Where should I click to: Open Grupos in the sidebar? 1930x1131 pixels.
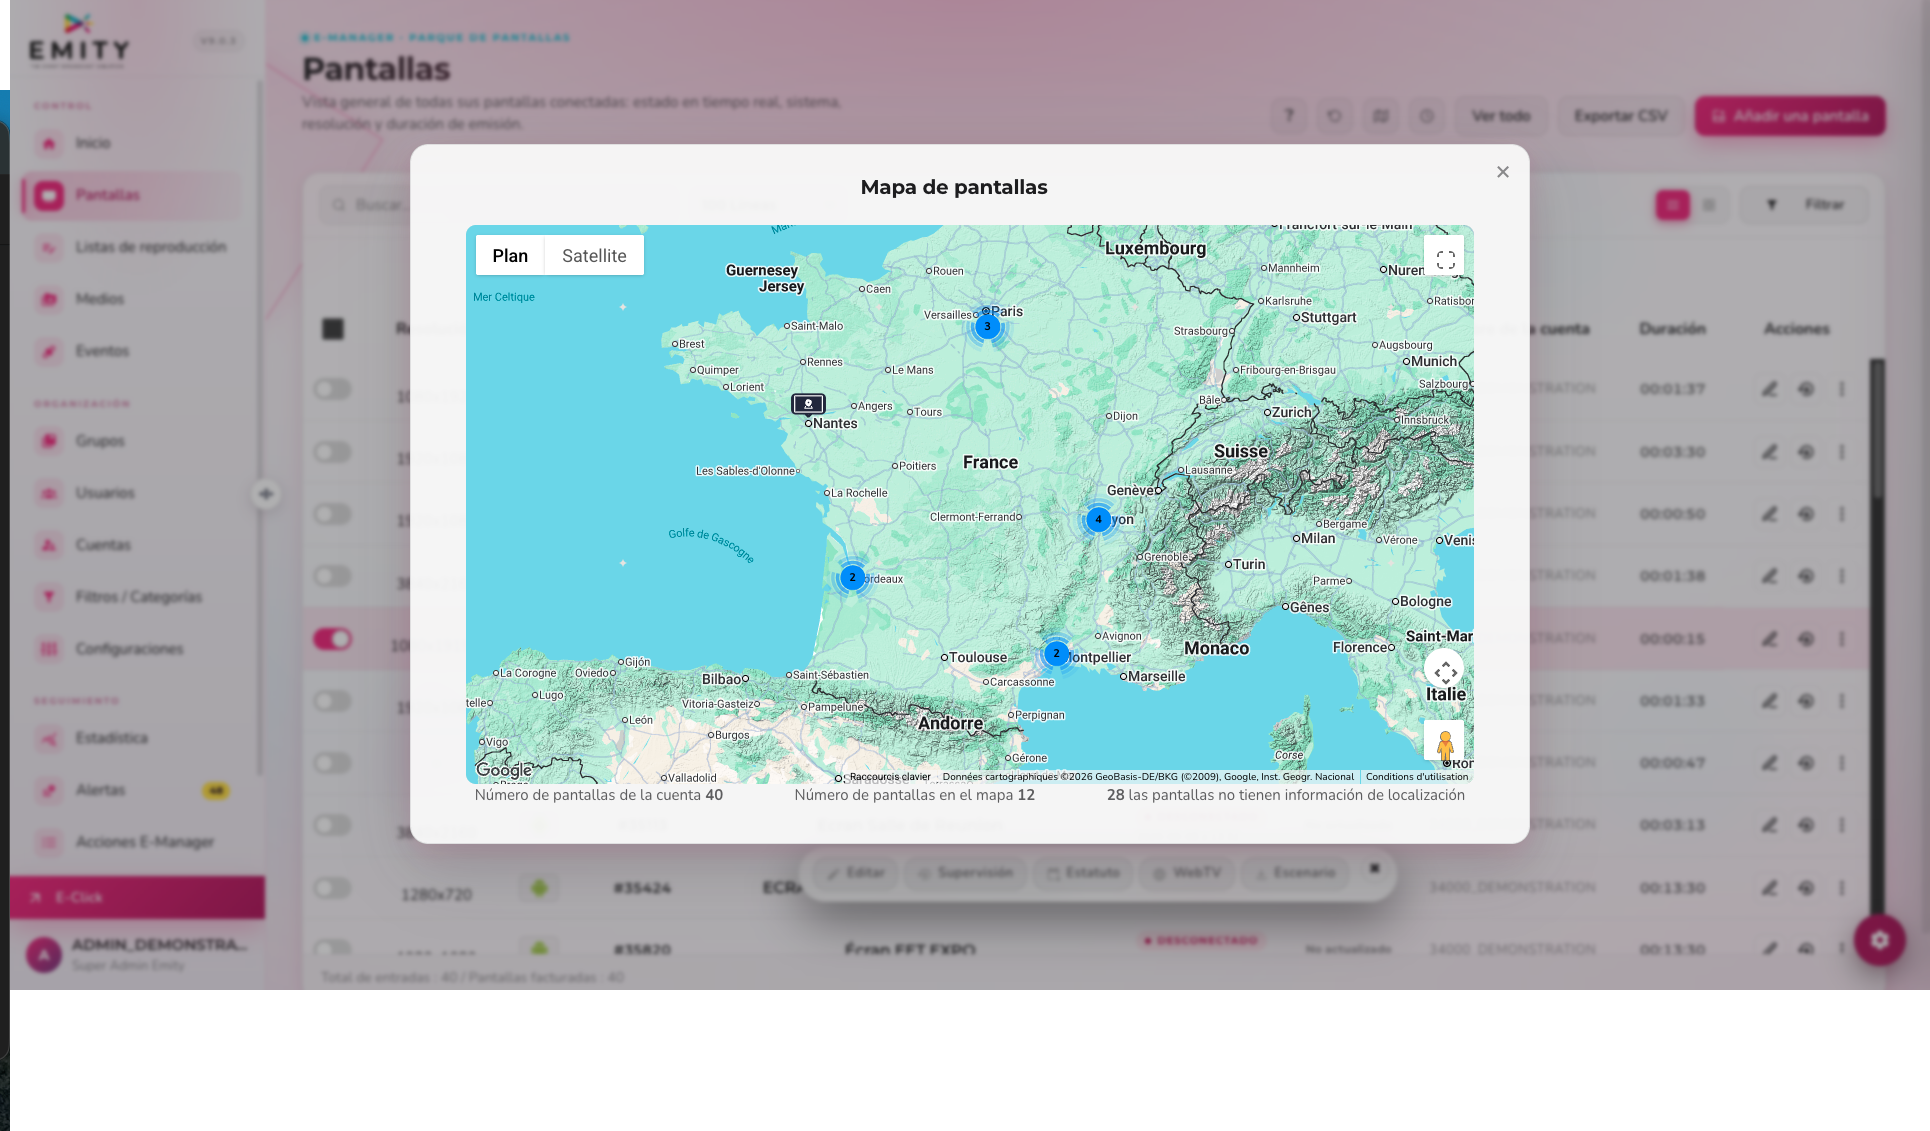click(130, 441)
